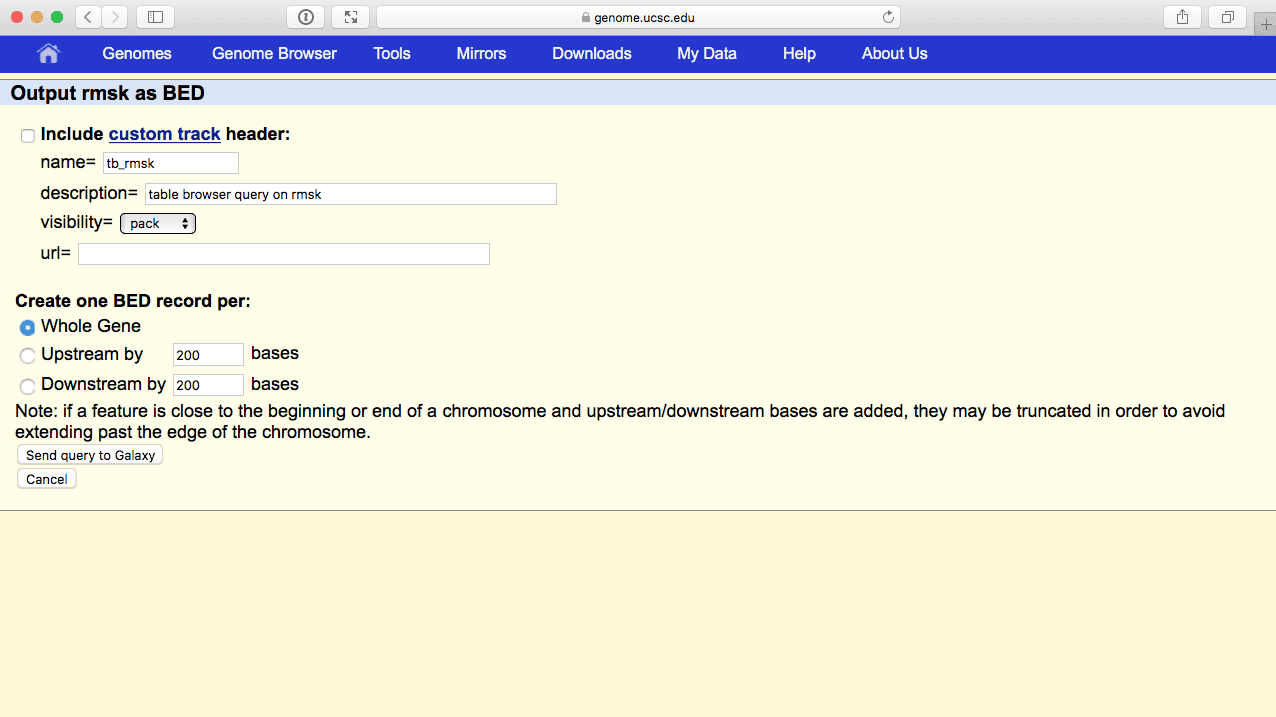This screenshot has height=717, width=1276.
Task: Follow the custom track link
Action: (x=164, y=134)
